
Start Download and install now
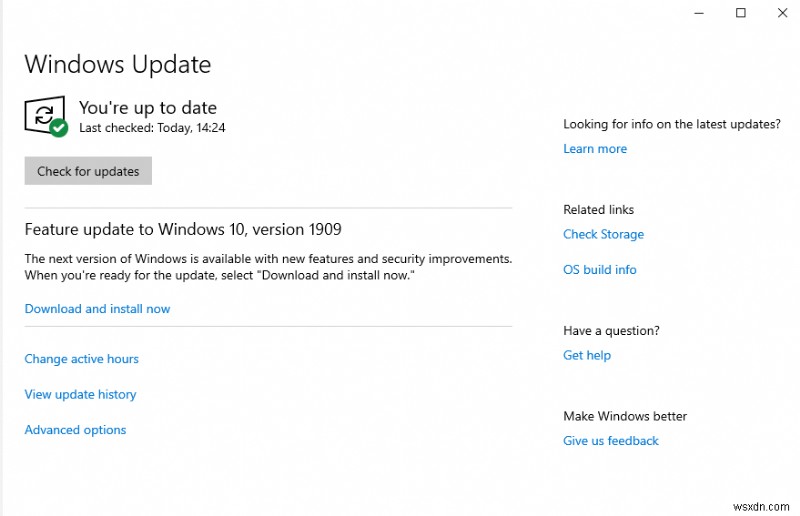pyautogui.click(x=97, y=309)
